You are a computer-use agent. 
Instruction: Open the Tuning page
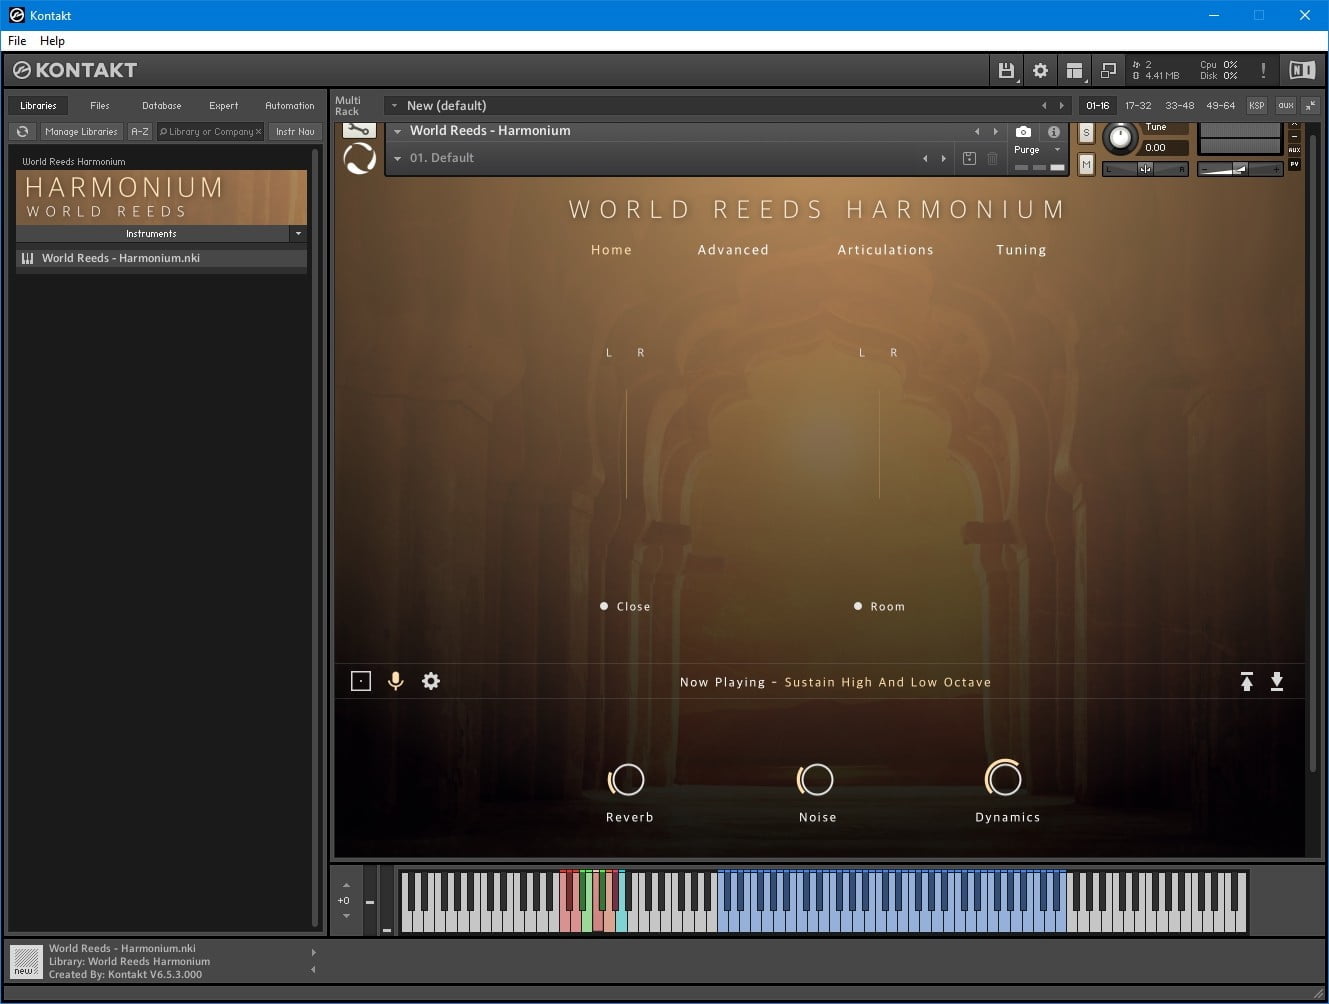click(x=1021, y=250)
